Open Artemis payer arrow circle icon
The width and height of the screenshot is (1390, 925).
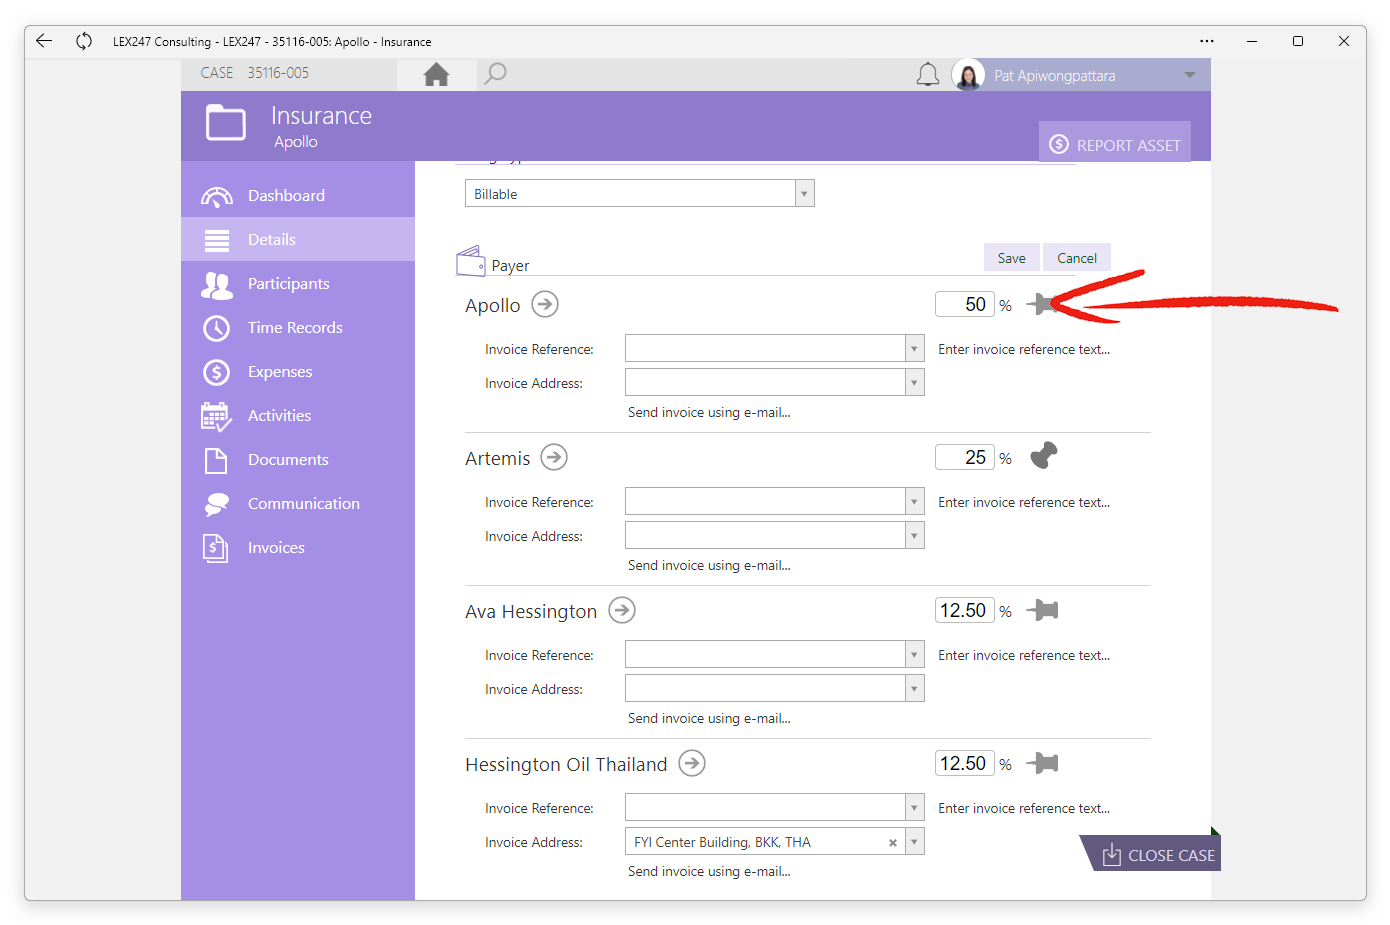[554, 457]
